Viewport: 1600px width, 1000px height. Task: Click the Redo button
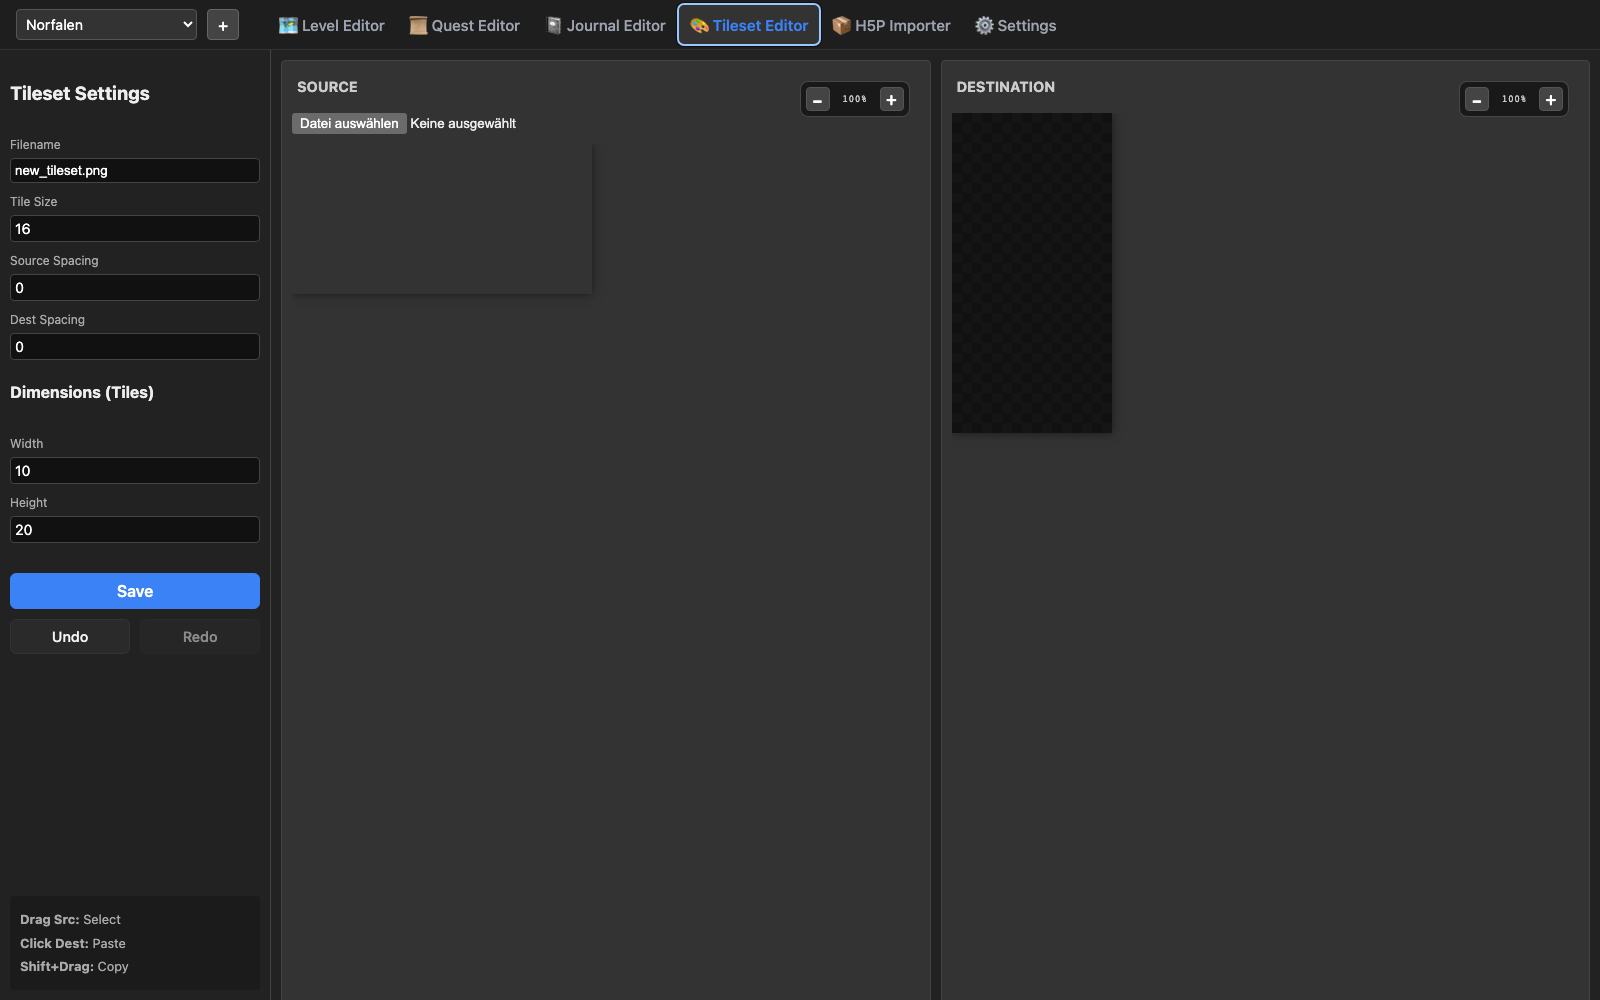[199, 636]
